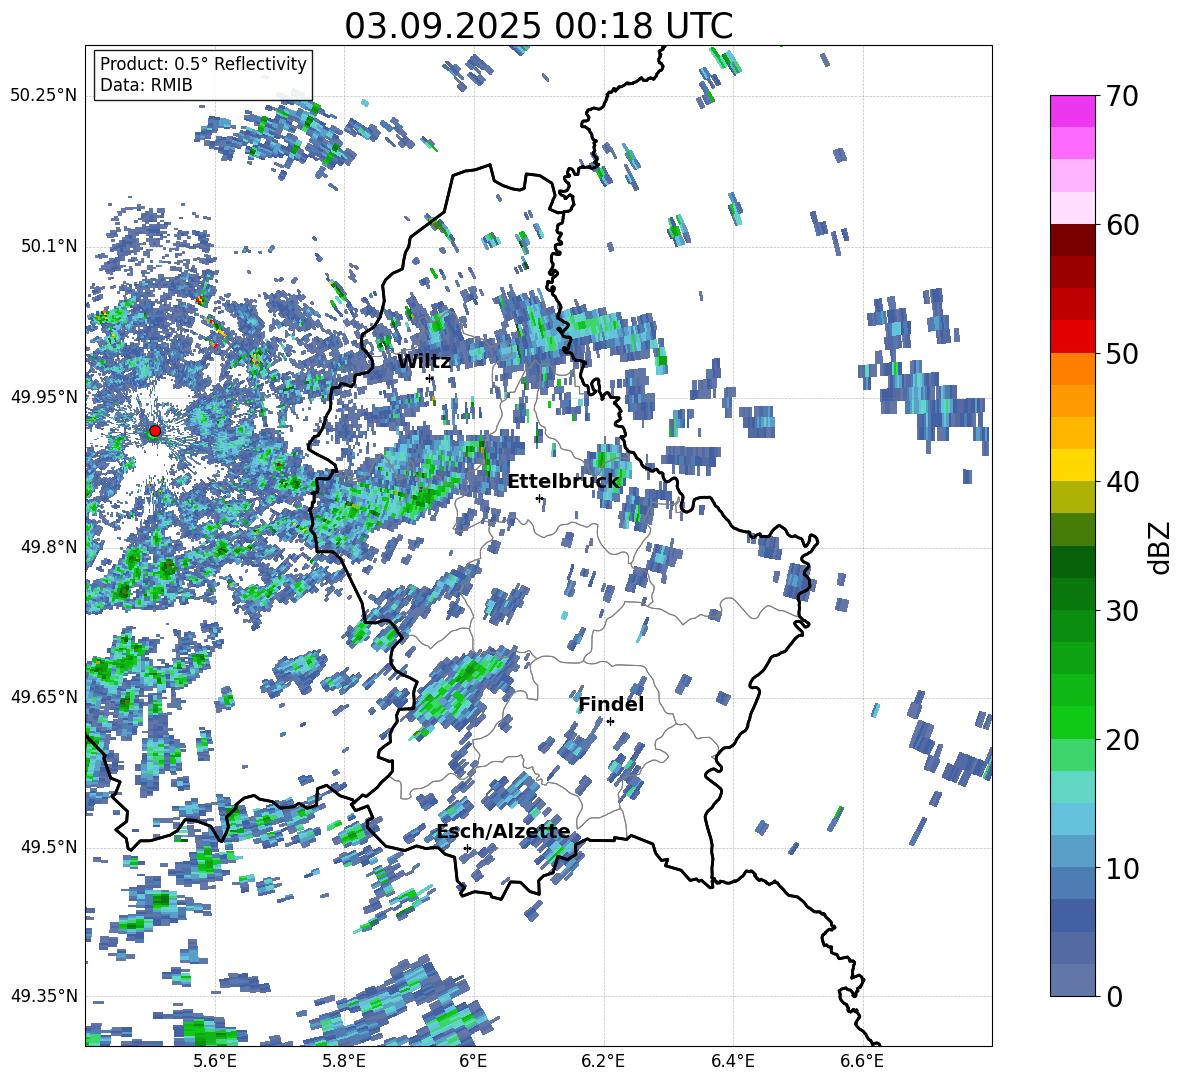Viewport: 1184px width, 1081px height.
Task: Click the 10 dBZ colorbar tick label
Action: pos(1122,868)
